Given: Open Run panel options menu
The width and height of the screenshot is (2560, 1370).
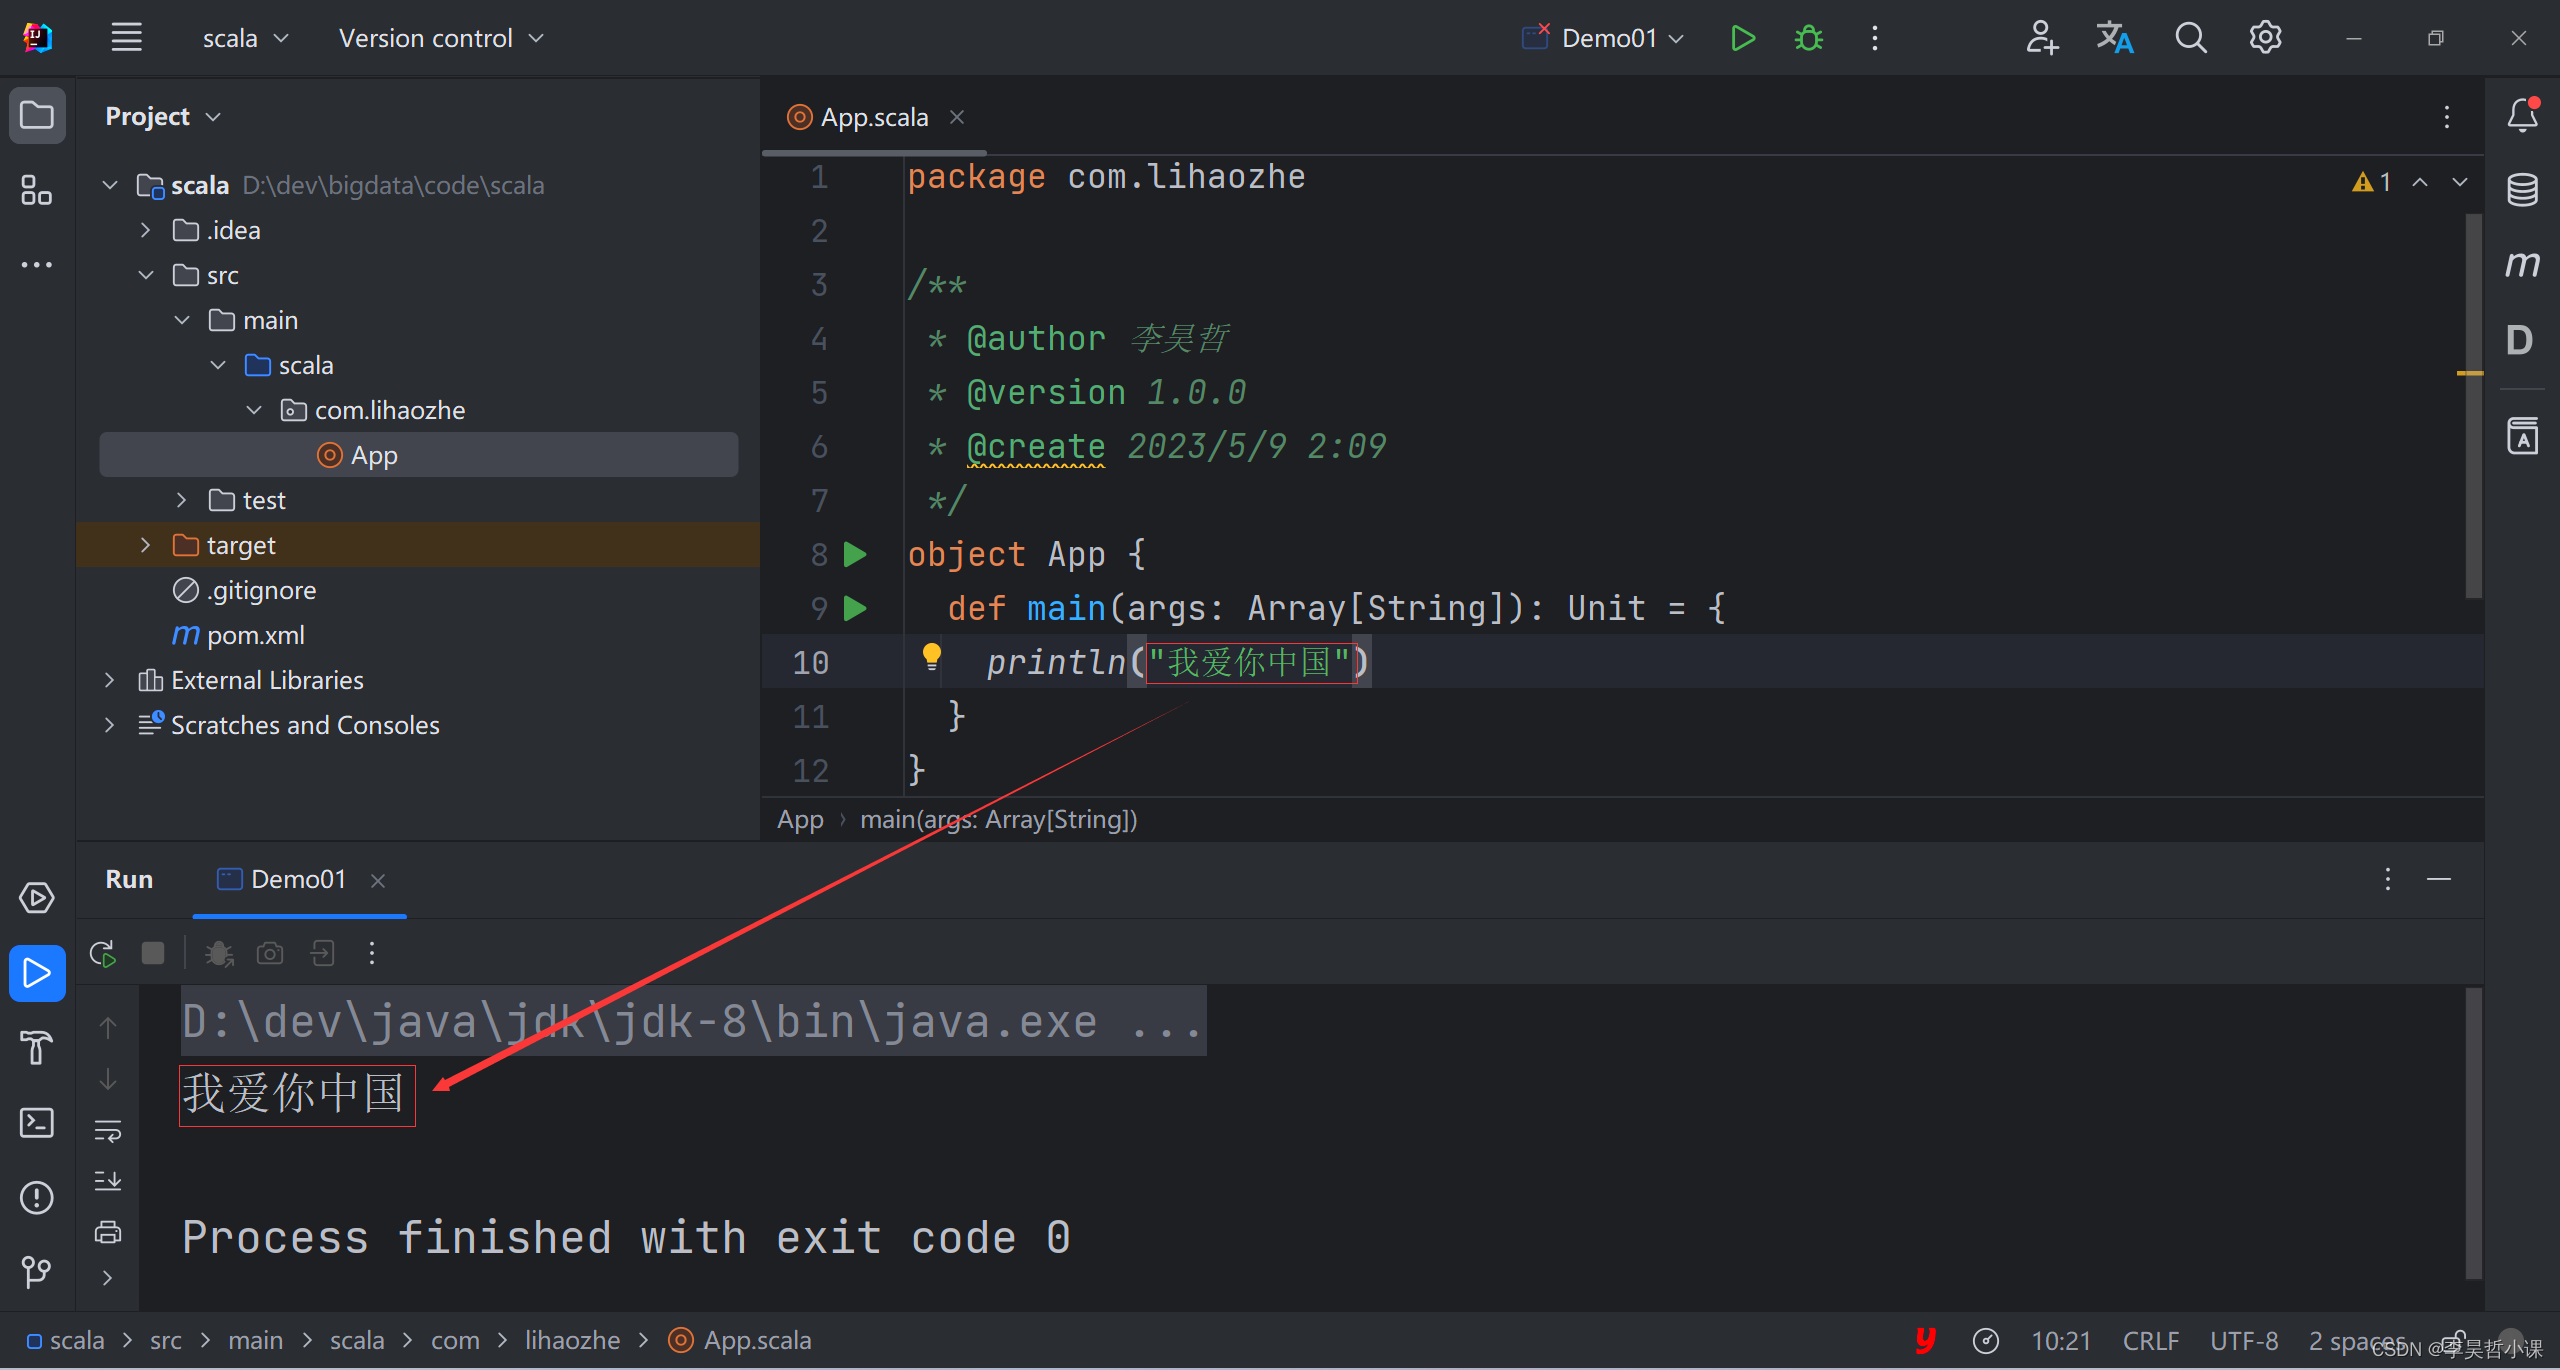Looking at the screenshot, I should coord(2388,879).
